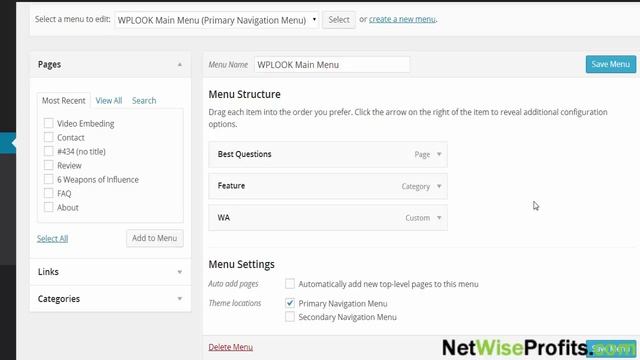The image size is (640, 360).
Task: Click the Best Questions menu item bar
Action: pos(328,154)
